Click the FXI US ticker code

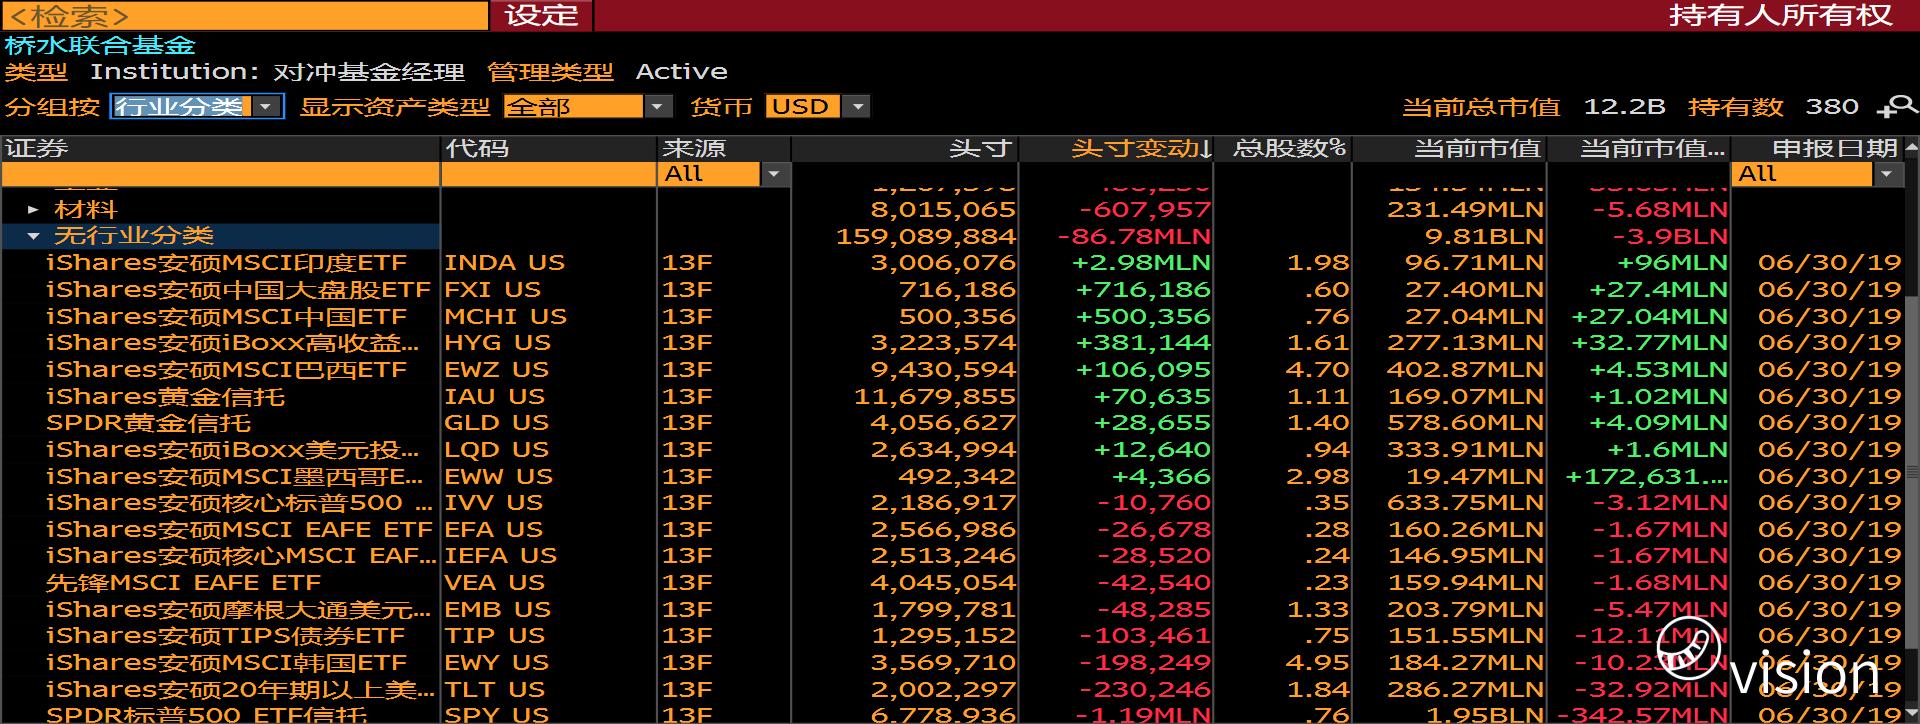(x=493, y=290)
